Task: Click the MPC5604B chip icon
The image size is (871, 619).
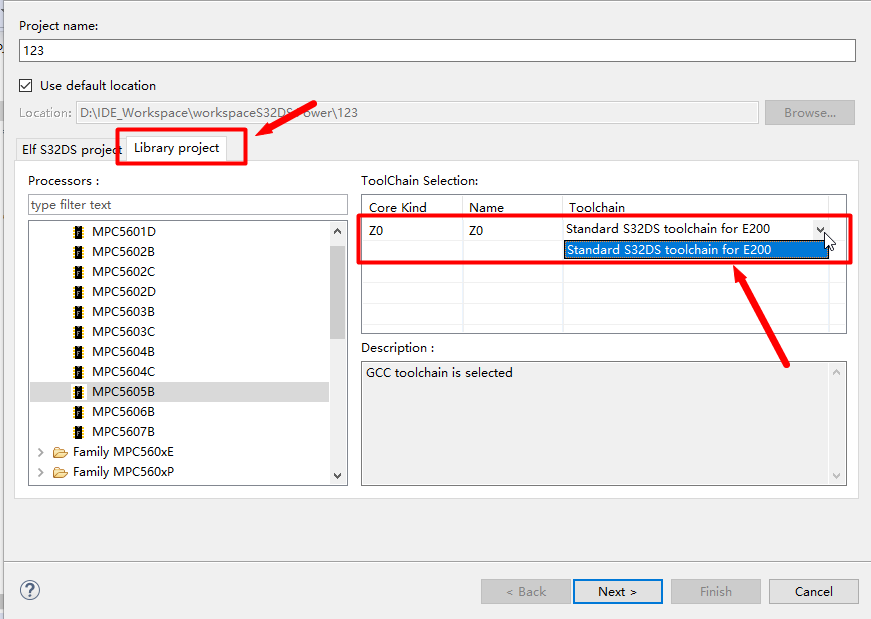Action: point(78,352)
